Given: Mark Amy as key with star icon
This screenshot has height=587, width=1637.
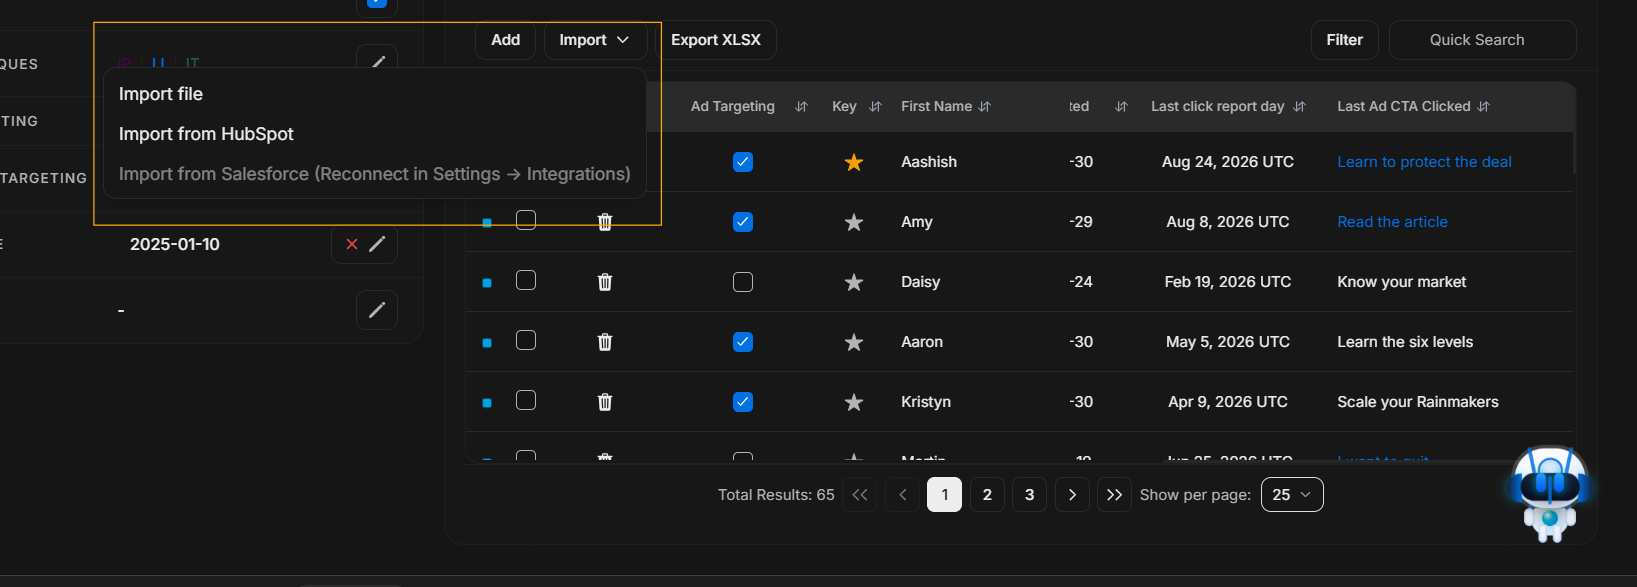Looking at the screenshot, I should [x=854, y=222].
